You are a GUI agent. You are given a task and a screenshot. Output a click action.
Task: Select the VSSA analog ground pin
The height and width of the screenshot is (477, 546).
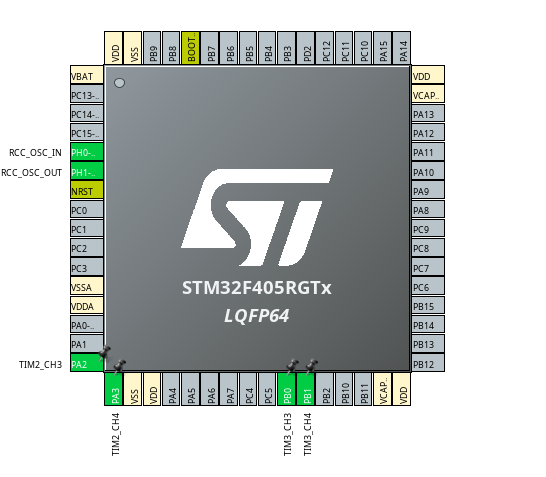click(x=87, y=287)
